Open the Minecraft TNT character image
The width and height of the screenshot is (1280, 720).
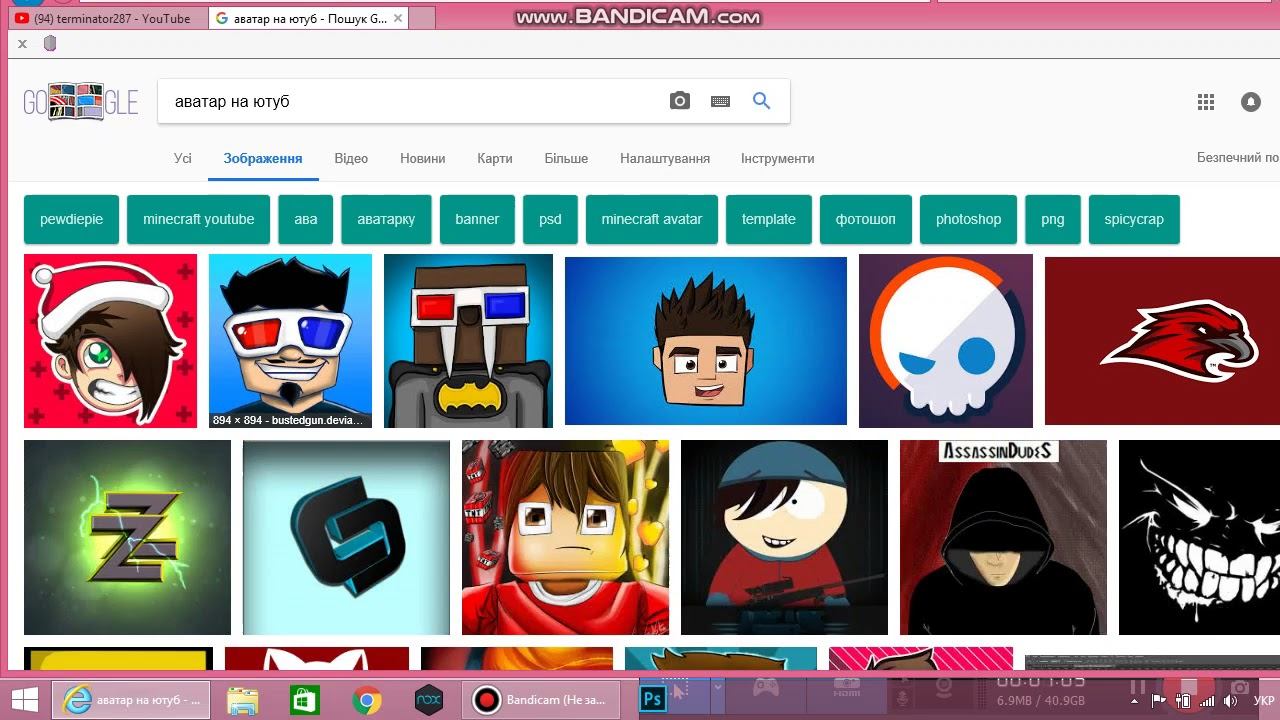tap(565, 537)
